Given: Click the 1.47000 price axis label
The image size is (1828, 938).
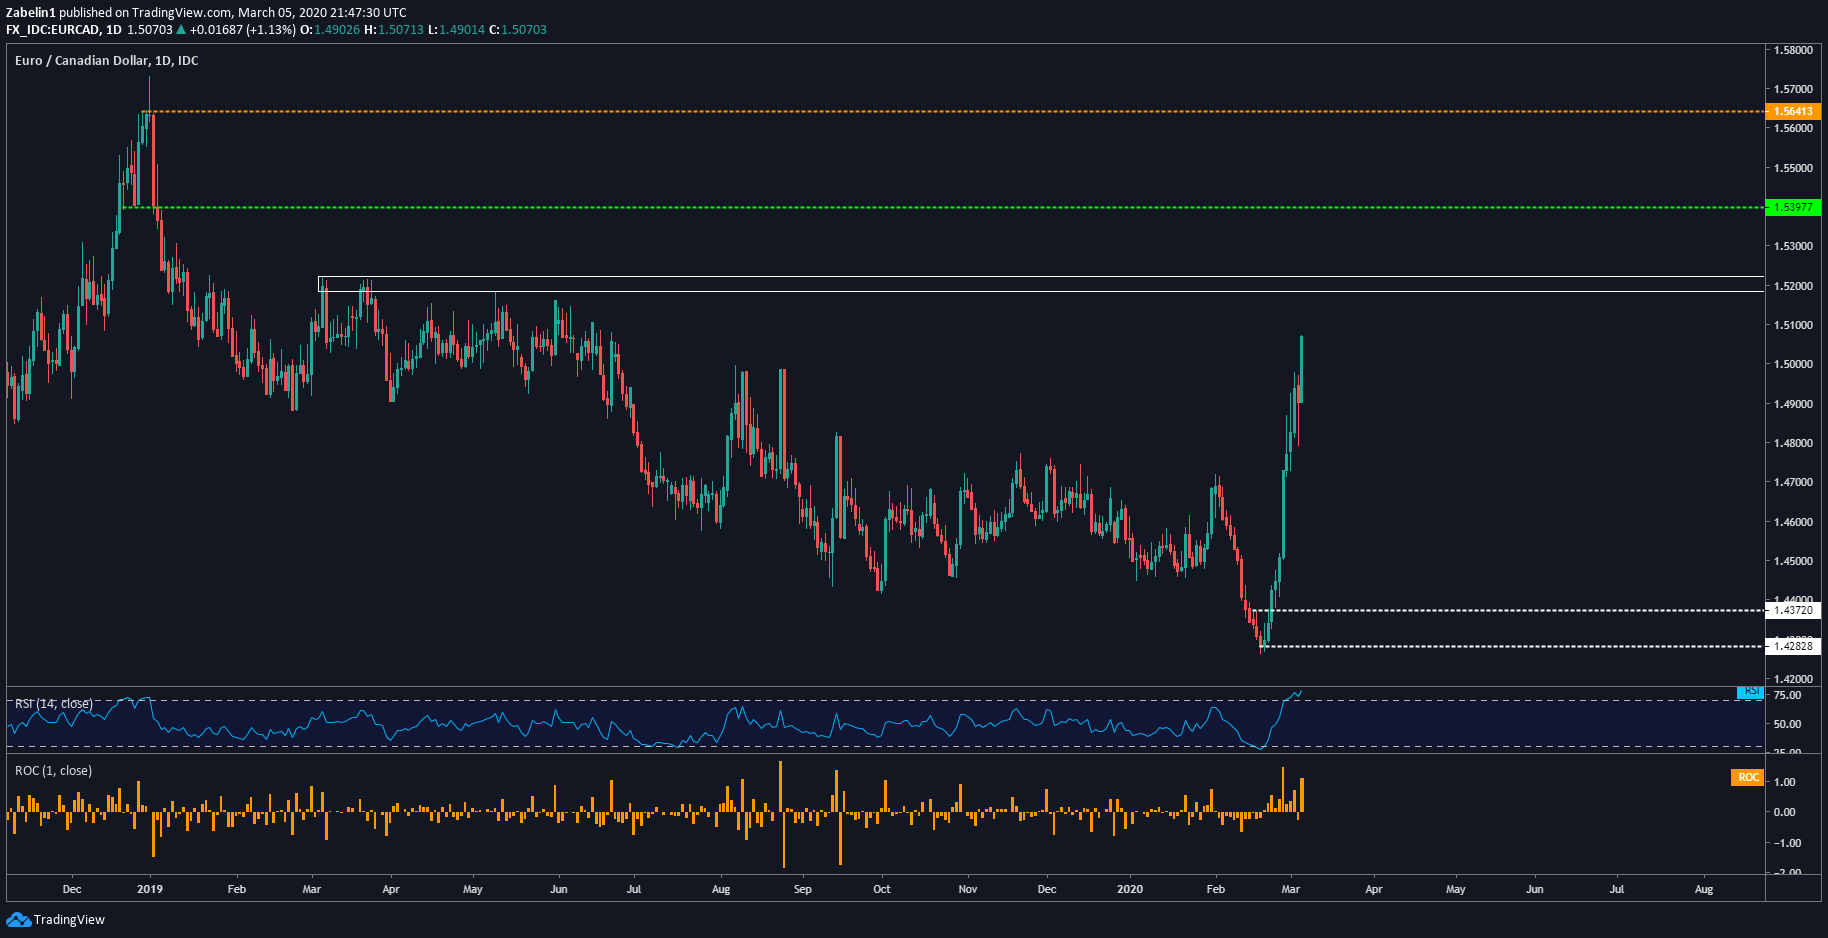Looking at the screenshot, I should pyautogui.click(x=1793, y=482).
